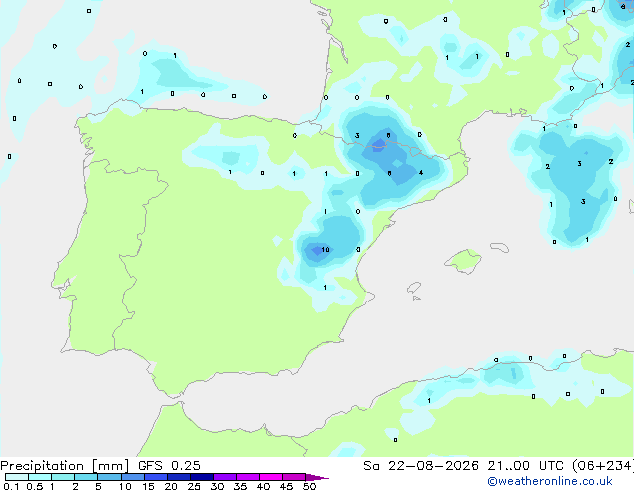Select the 2–5 mm legend color swatch
Screen dimensions: 634x490
(x=86, y=477)
